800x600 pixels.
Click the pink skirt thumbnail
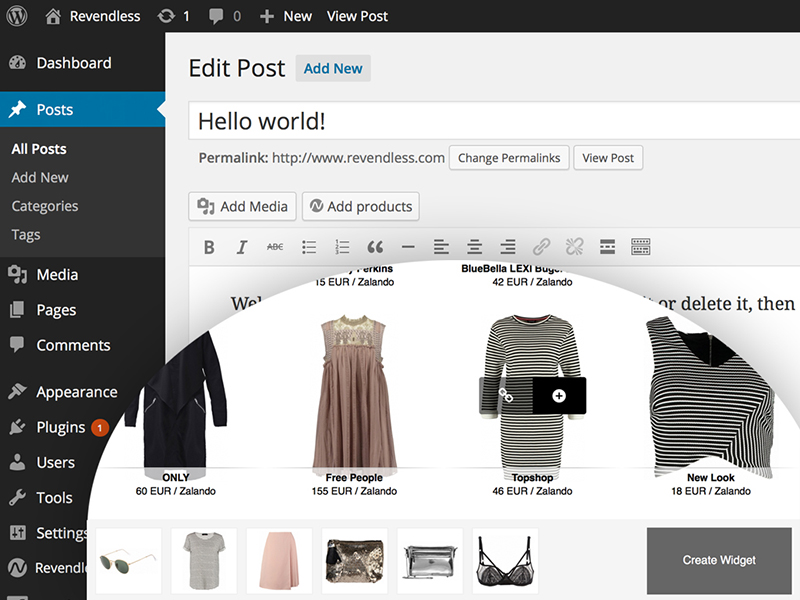point(279,560)
